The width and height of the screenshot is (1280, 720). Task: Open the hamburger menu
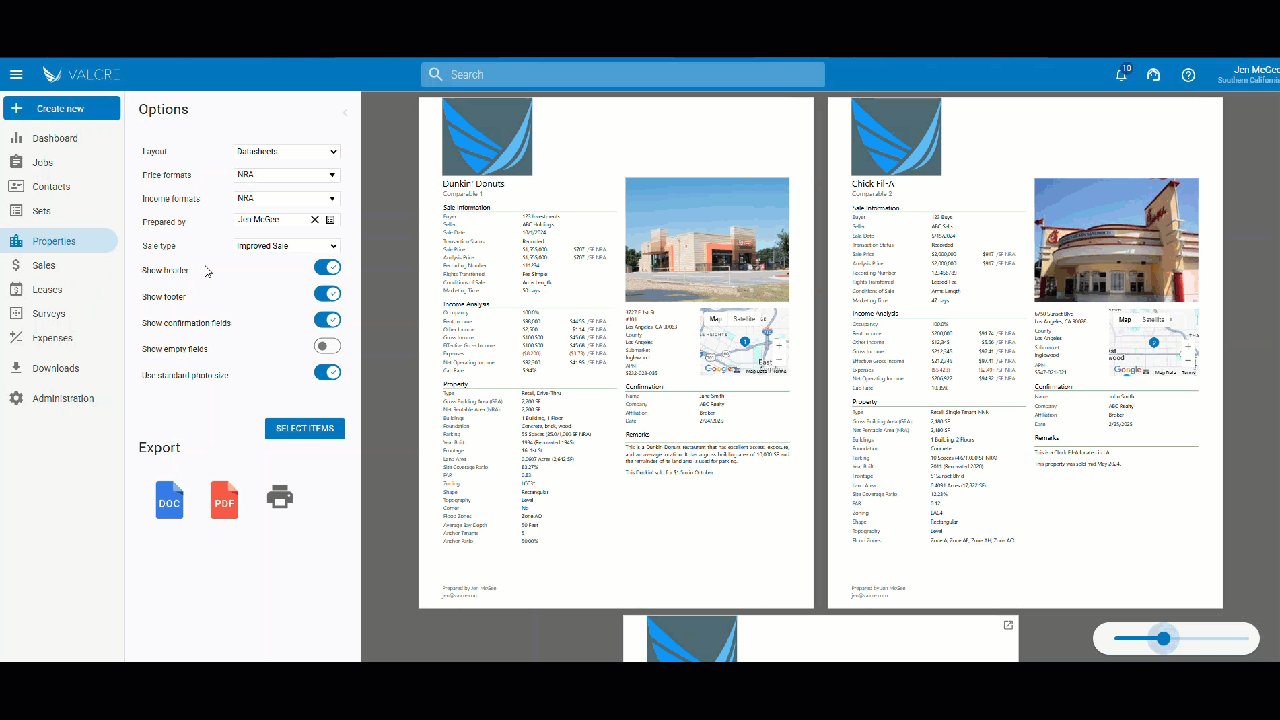(x=16, y=75)
